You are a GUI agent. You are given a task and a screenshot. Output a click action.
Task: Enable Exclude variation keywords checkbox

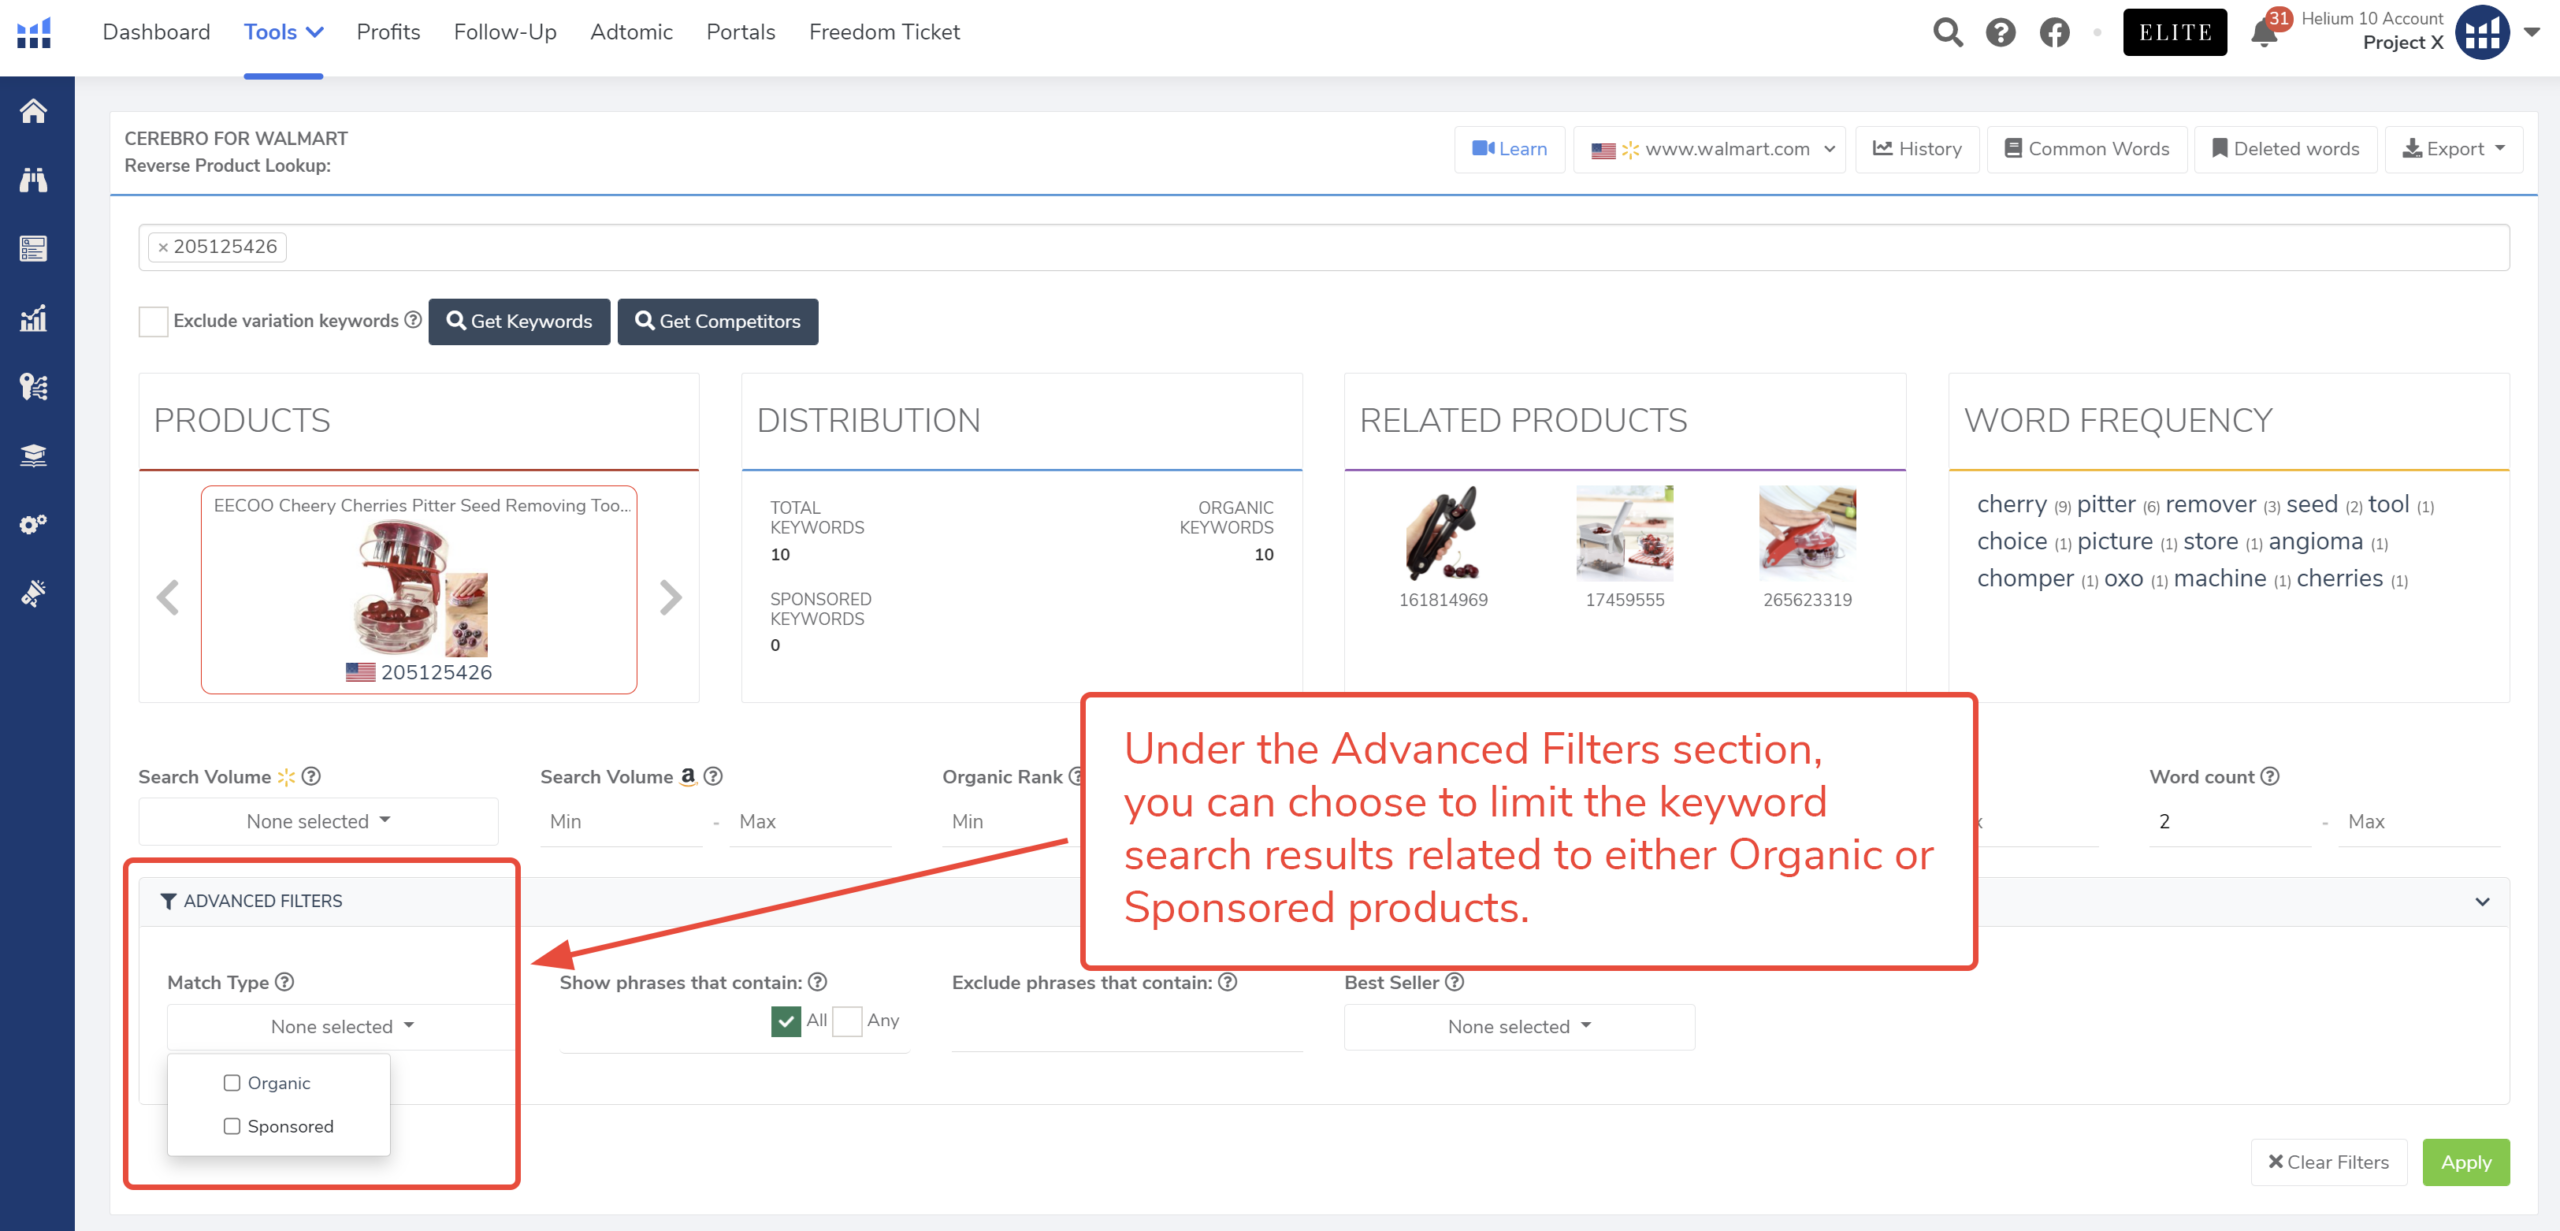pos(153,322)
